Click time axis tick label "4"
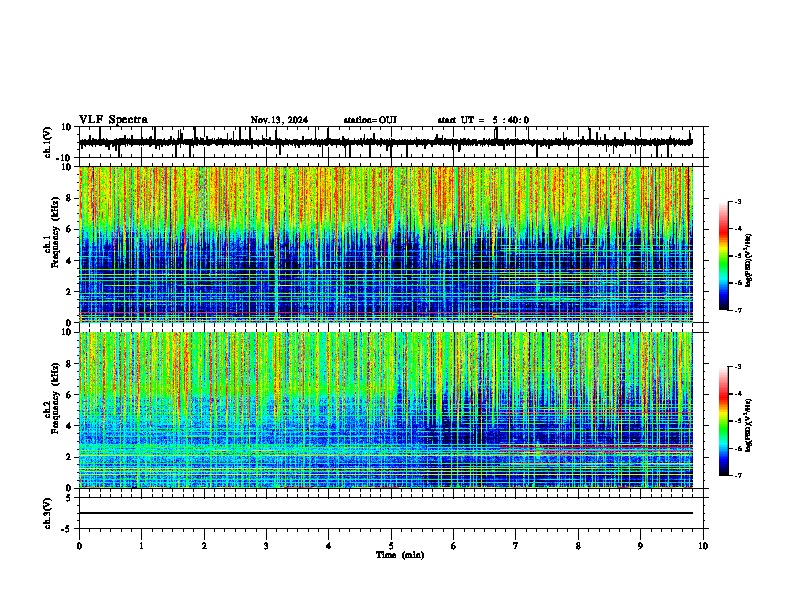The width and height of the screenshot is (792, 612). coord(328,546)
